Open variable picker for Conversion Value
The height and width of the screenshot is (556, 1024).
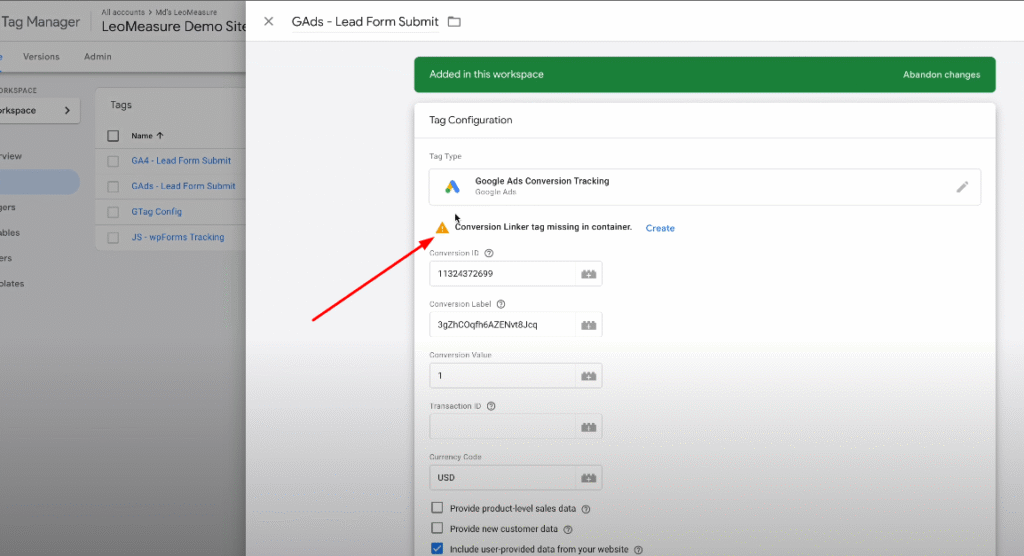[588, 376]
